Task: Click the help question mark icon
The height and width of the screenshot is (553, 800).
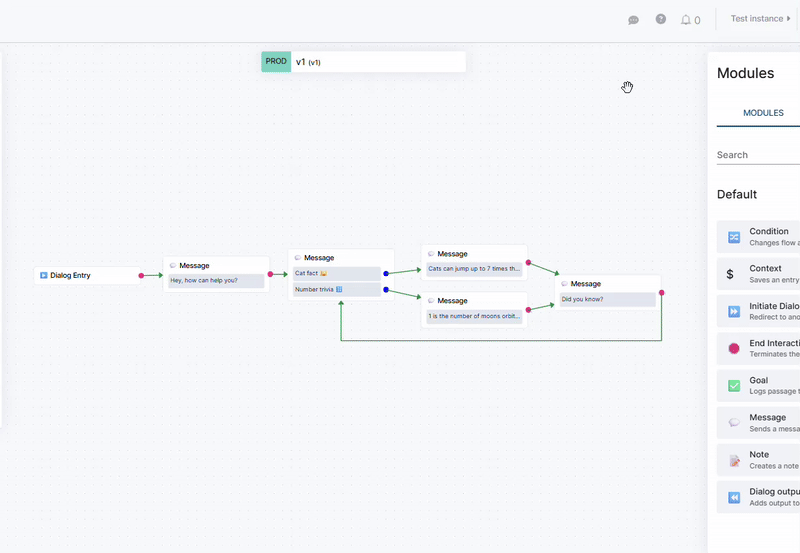Action: [x=661, y=19]
